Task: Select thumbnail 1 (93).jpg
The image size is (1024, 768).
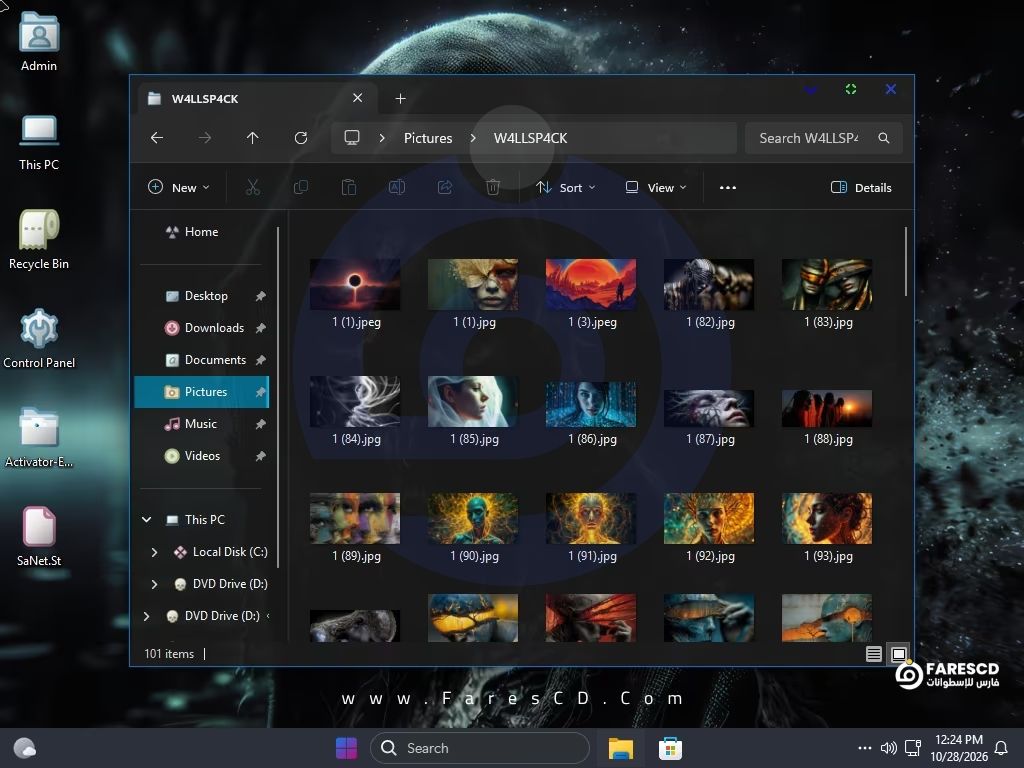Action: pyautogui.click(x=827, y=528)
